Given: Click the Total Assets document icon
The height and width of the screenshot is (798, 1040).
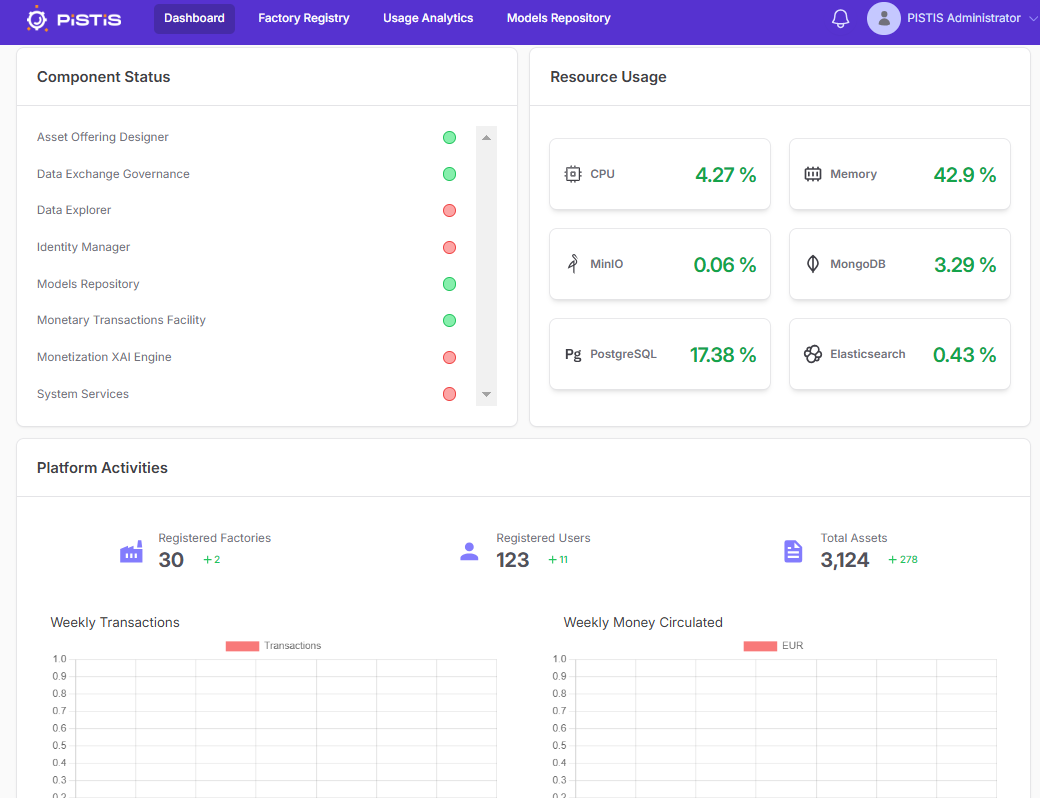Looking at the screenshot, I should (793, 551).
